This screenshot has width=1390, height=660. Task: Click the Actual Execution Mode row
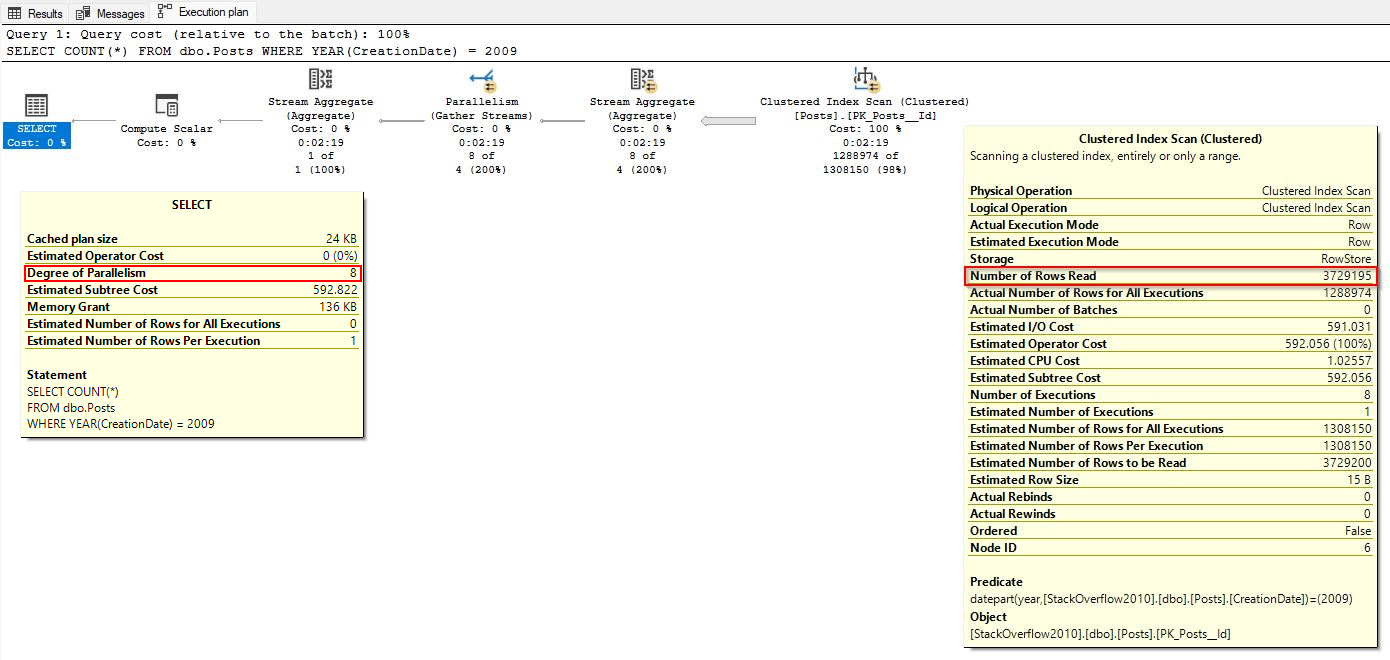pos(1171,225)
